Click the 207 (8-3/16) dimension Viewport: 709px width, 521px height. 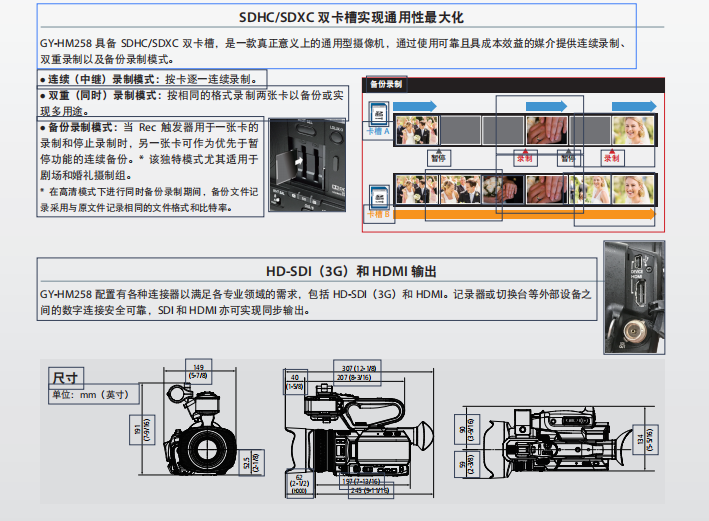[354, 378]
